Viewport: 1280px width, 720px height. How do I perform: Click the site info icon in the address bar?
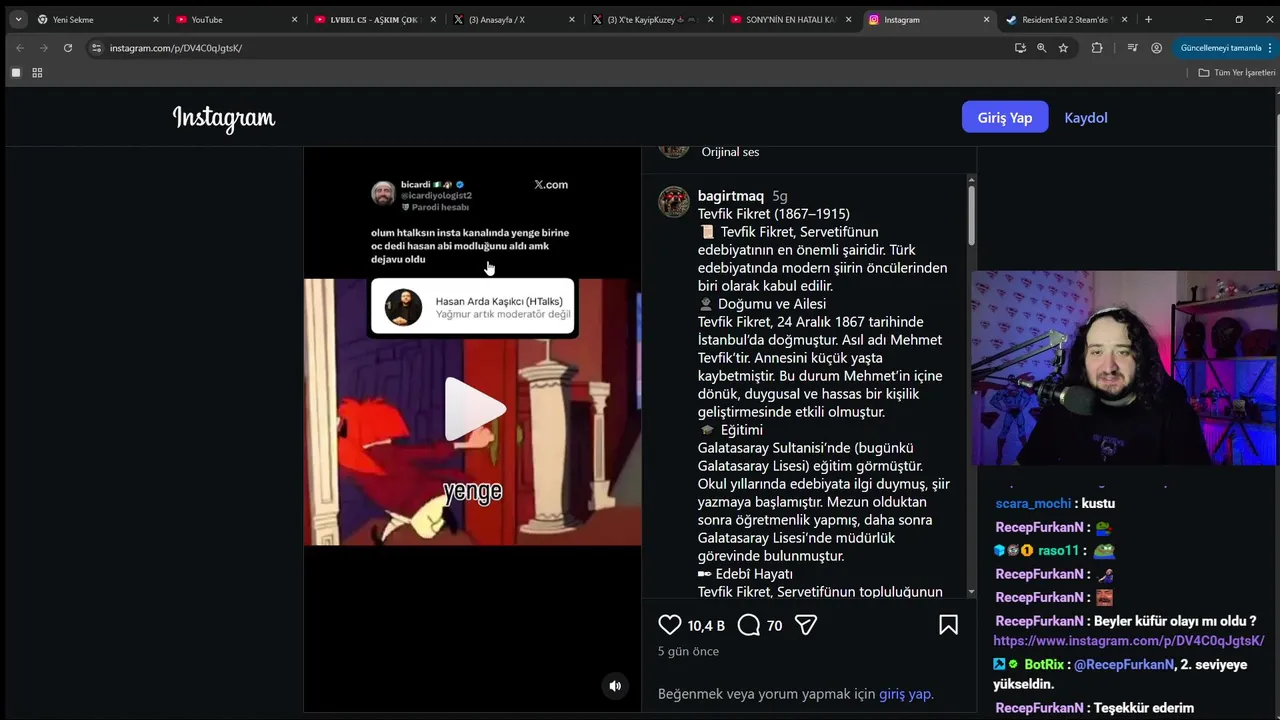tap(96, 47)
